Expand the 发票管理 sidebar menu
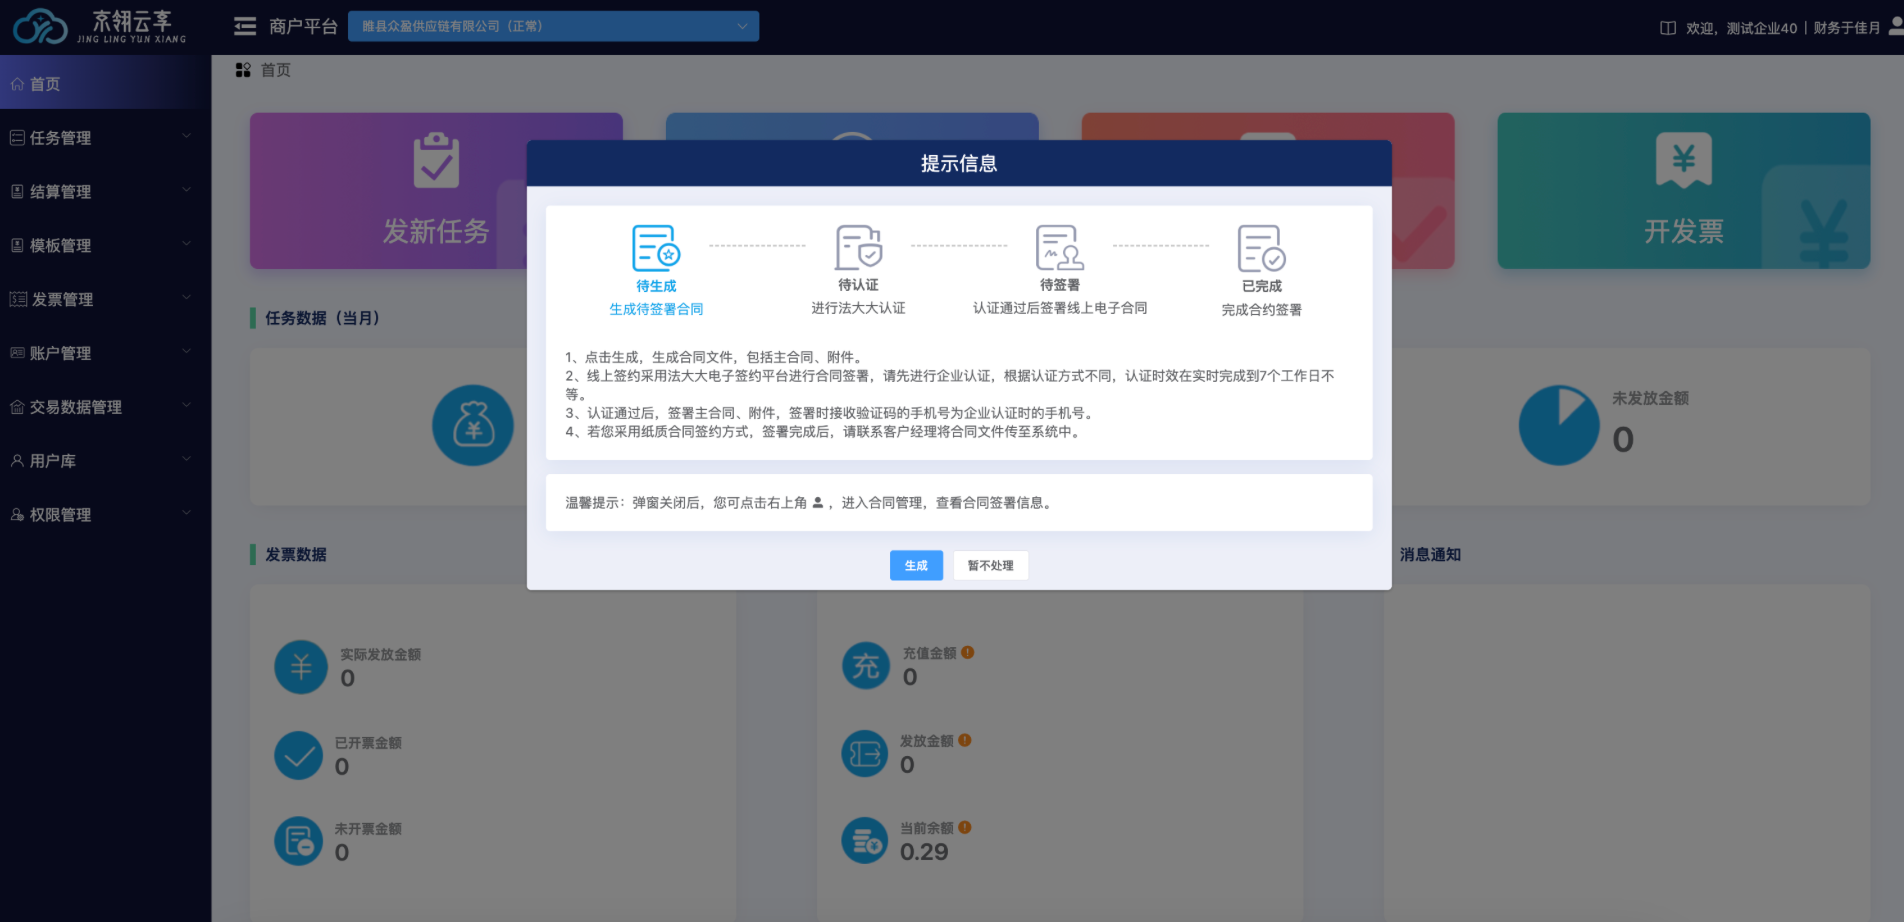Image resolution: width=1904 pixels, height=922 pixels. (100, 299)
